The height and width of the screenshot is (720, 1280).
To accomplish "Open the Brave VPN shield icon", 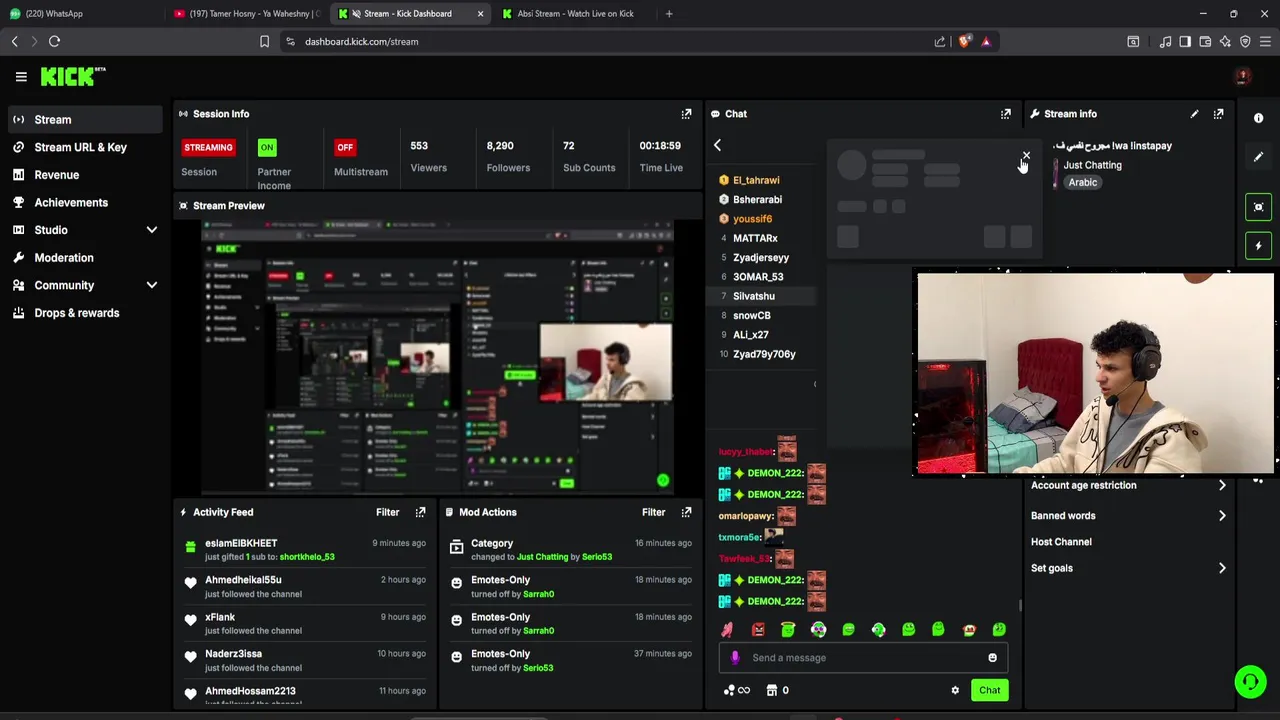I will pyautogui.click(x=1245, y=41).
